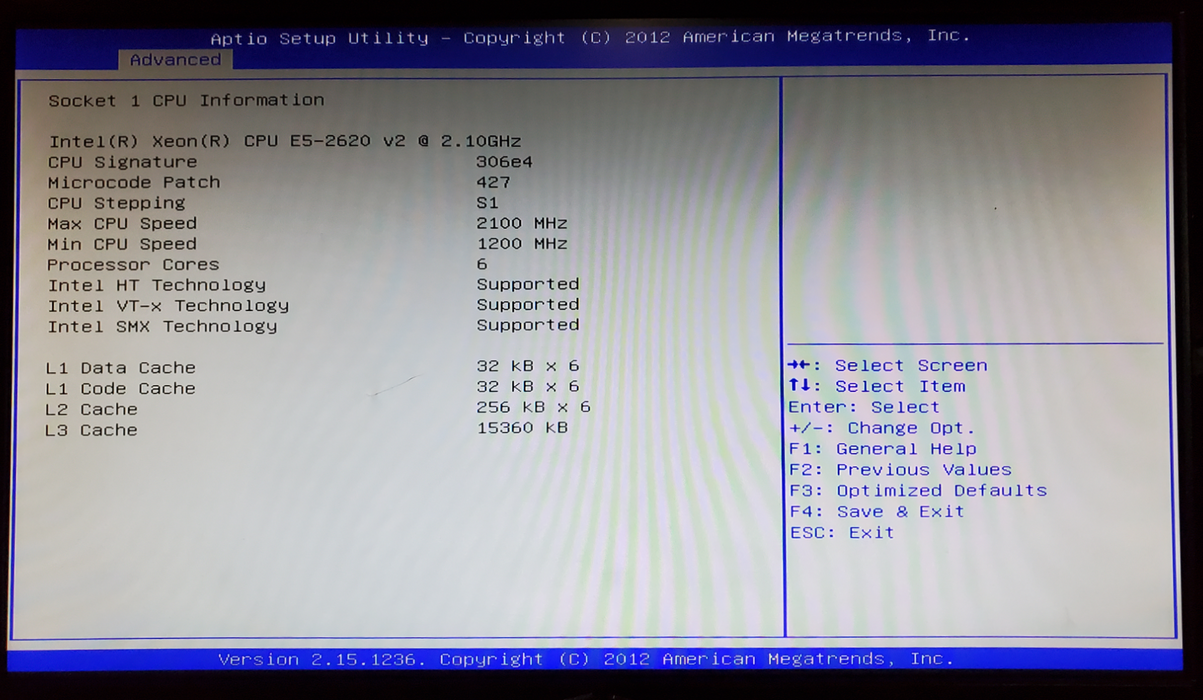Click the L1 Code Cache value 32 kB x 6

click(528, 386)
